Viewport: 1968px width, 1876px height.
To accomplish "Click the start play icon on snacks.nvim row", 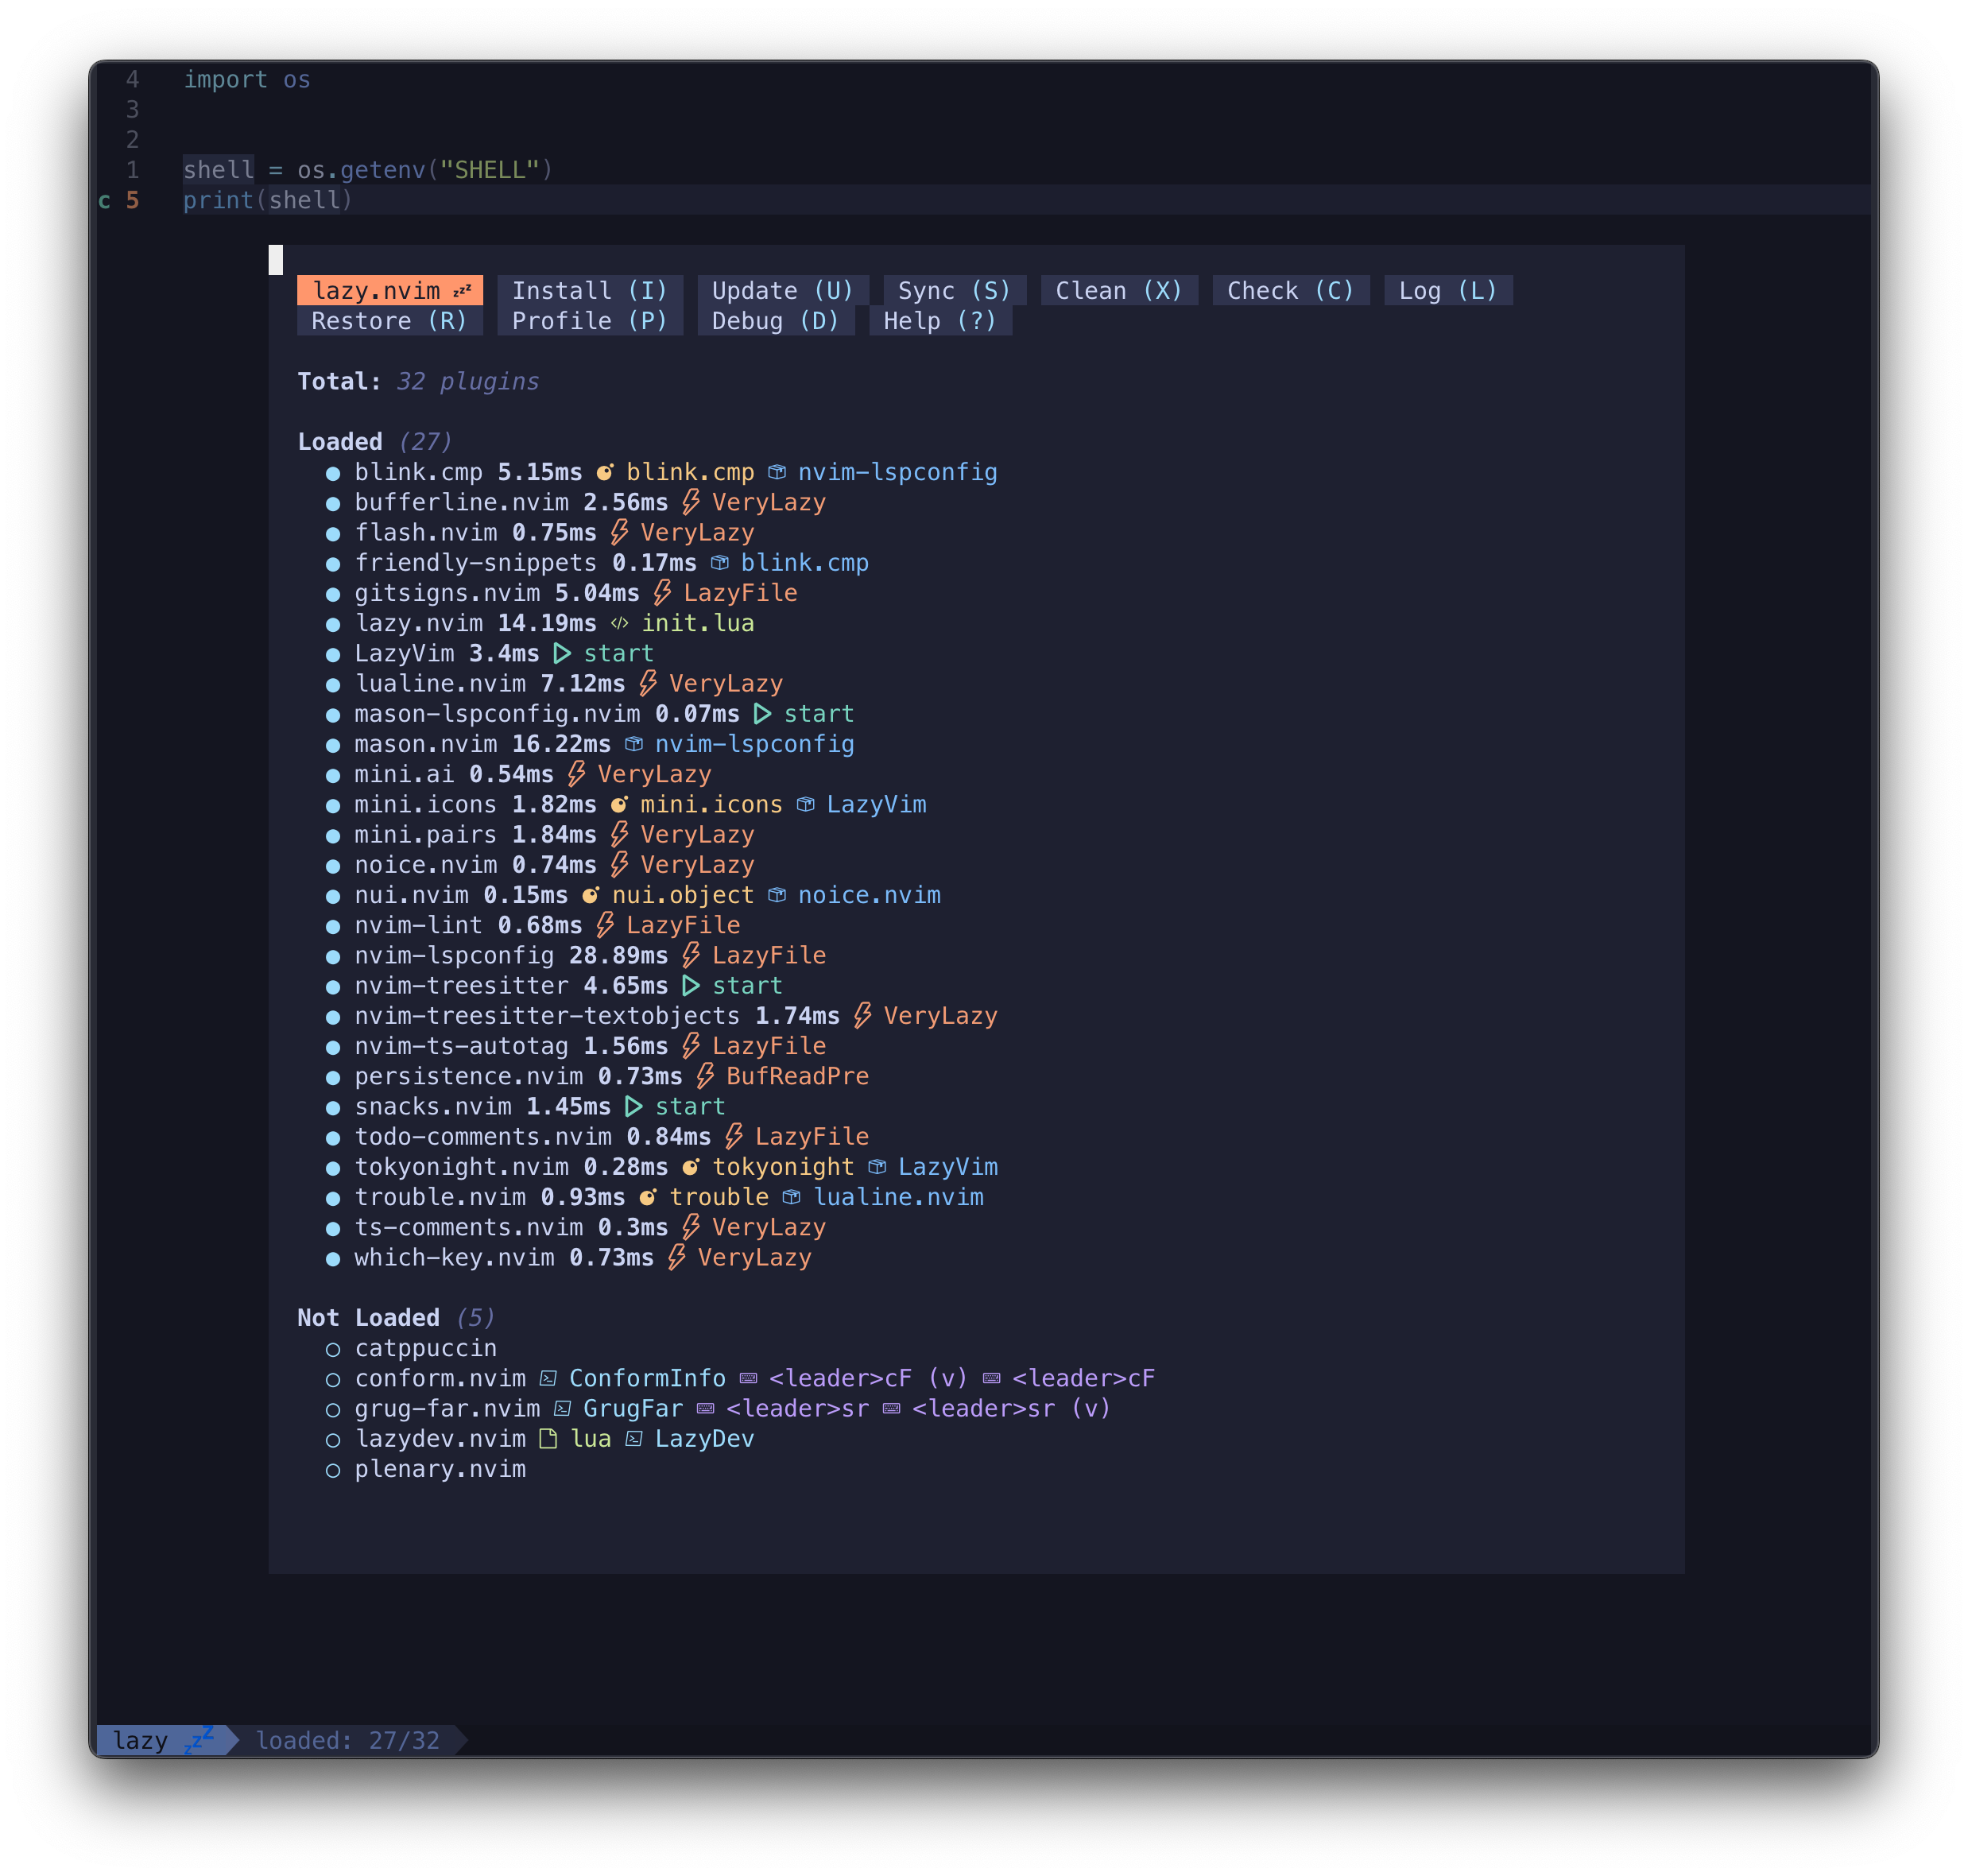I will tap(633, 1106).
